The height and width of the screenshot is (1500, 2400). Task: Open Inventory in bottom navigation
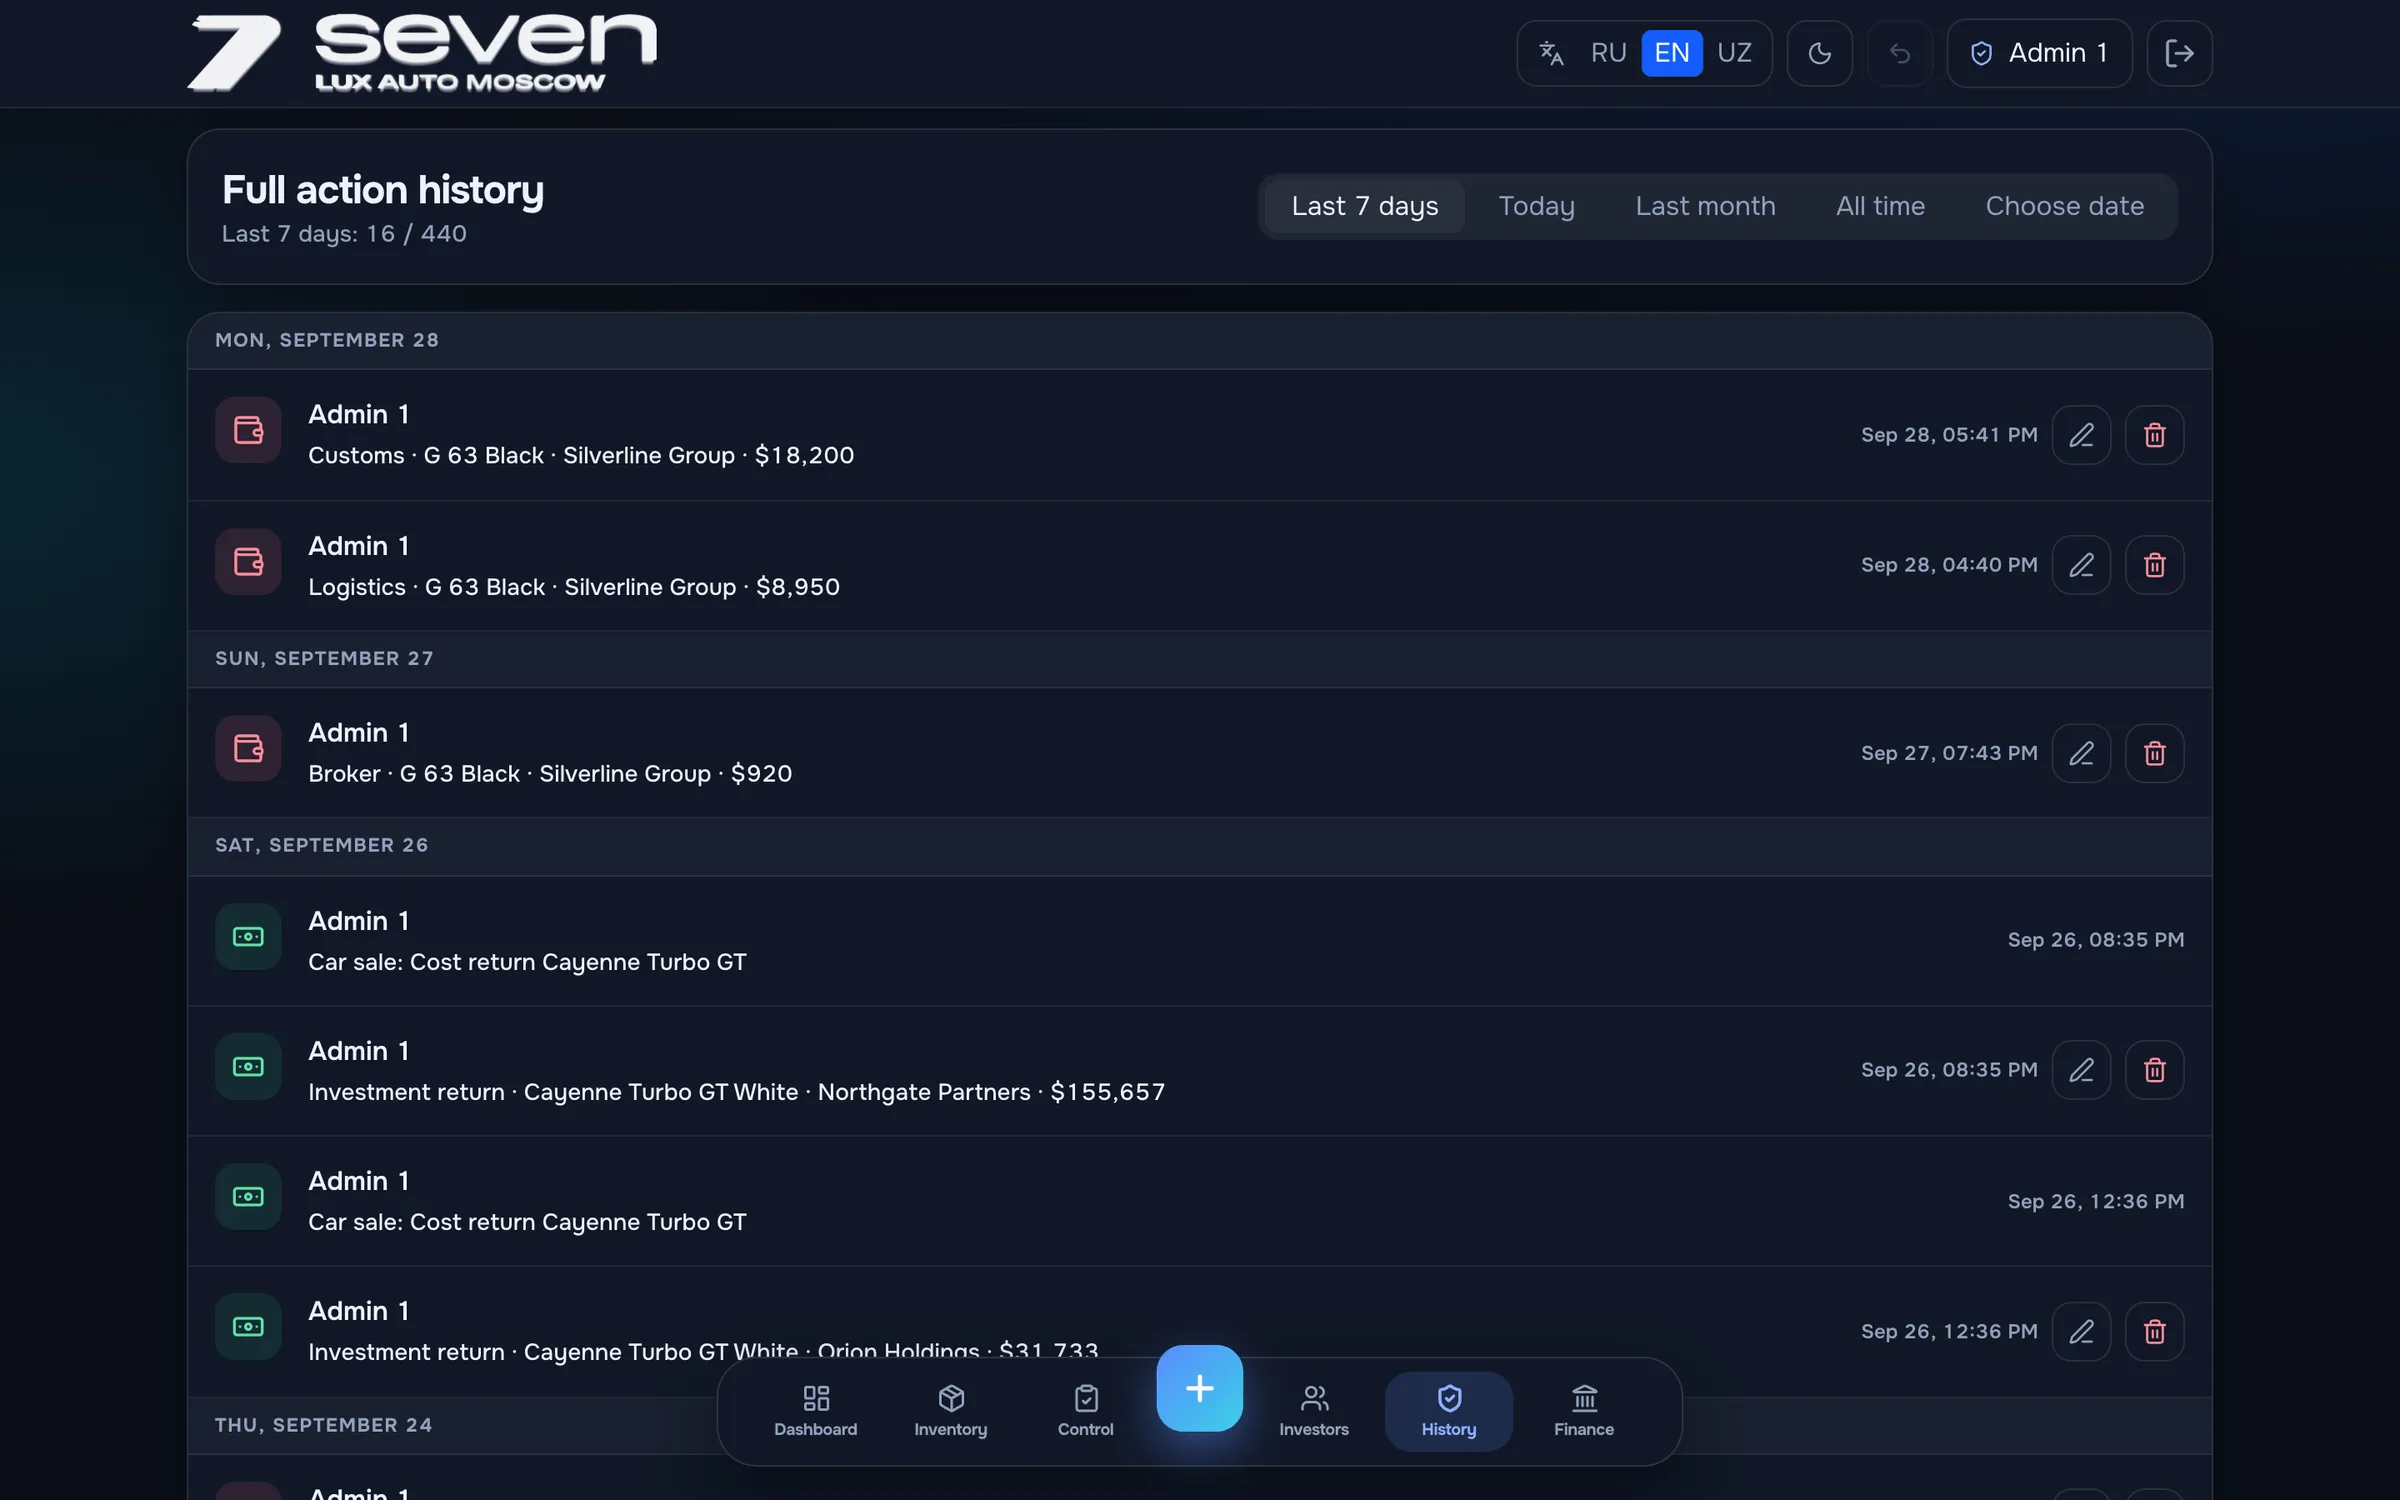950,1412
